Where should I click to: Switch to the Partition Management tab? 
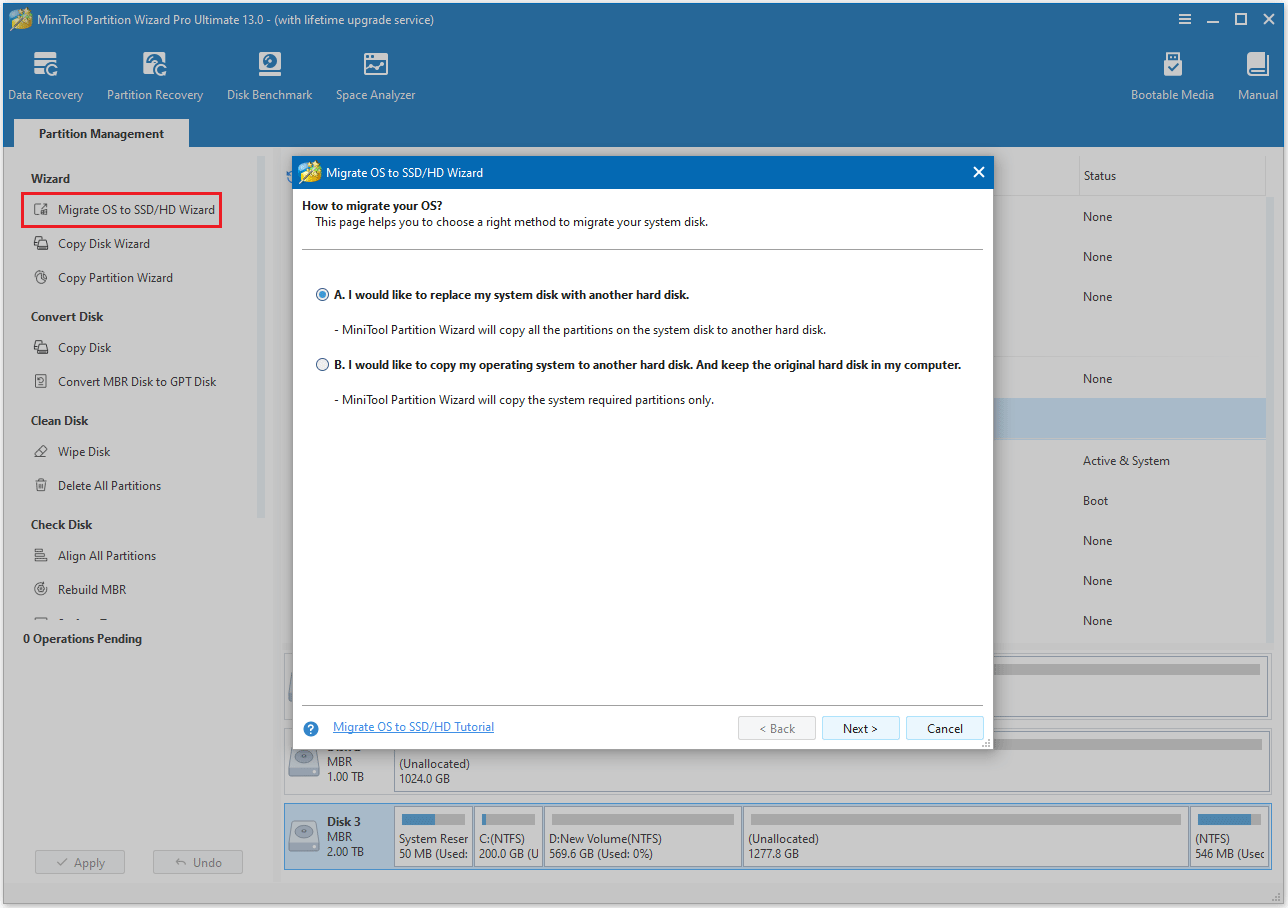(100, 132)
